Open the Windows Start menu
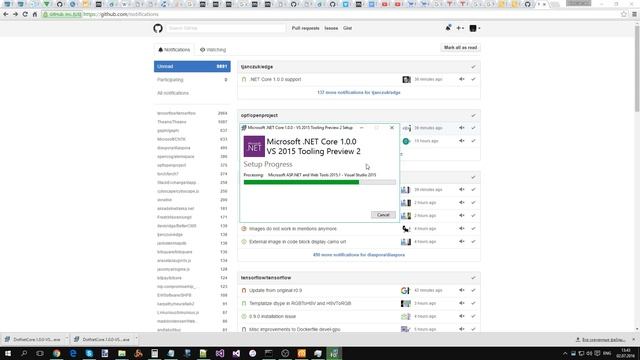The image size is (640, 360). (7, 353)
